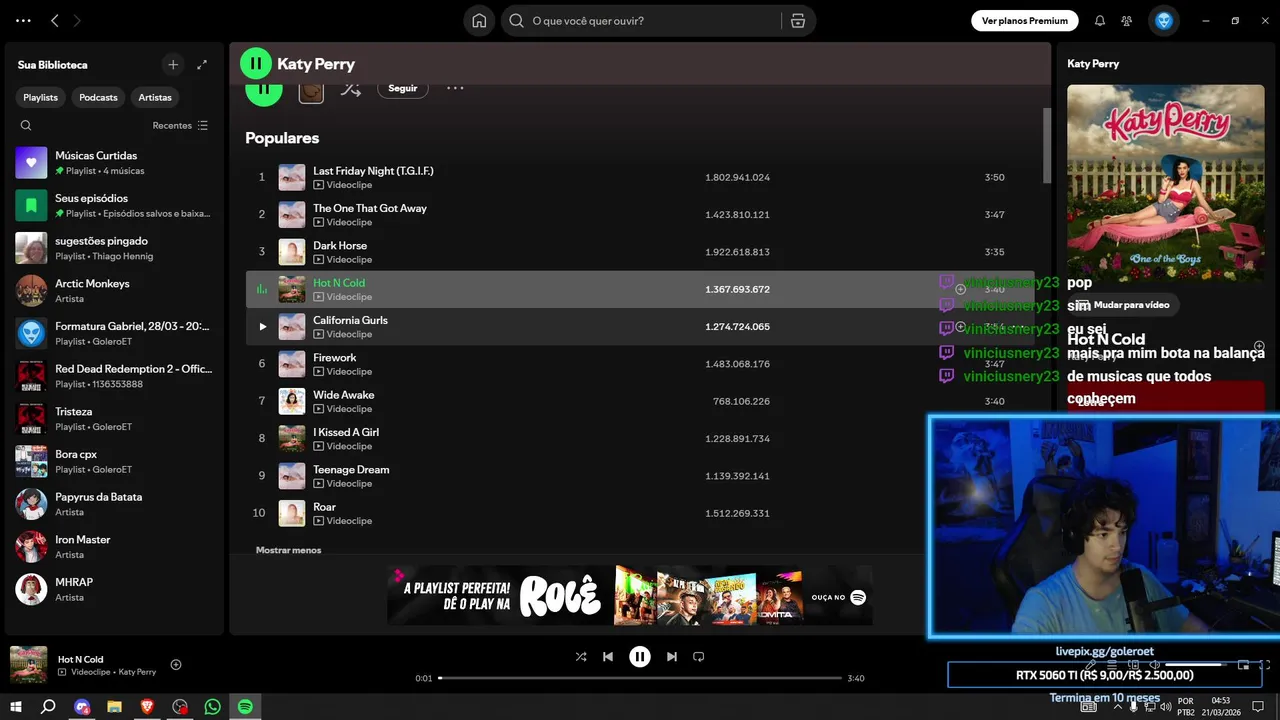This screenshot has width=1280, height=720.
Task: Open Iron Master artist
Action: 114,546
